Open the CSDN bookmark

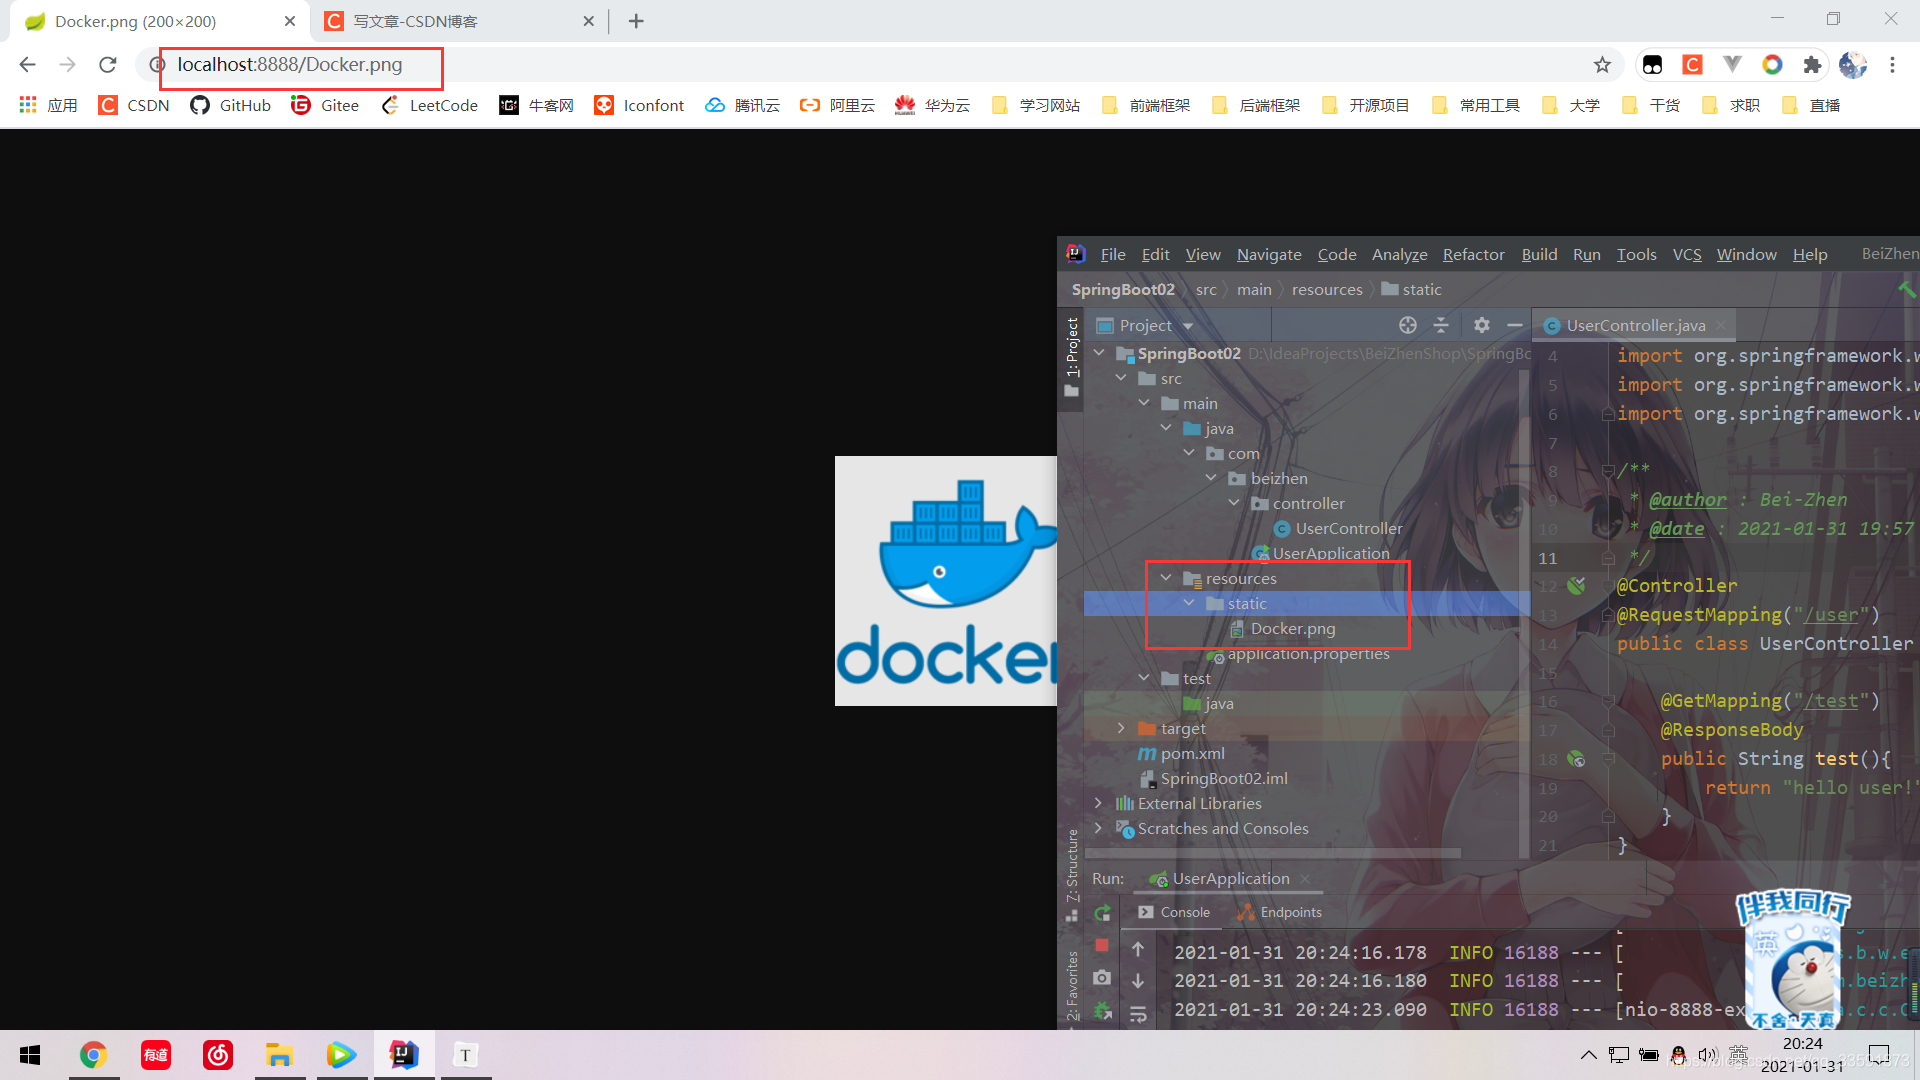point(133,105)
